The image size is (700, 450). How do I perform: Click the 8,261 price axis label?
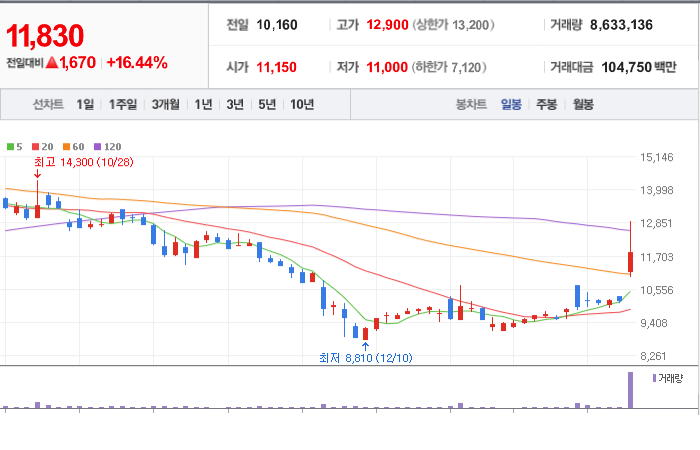654,356
